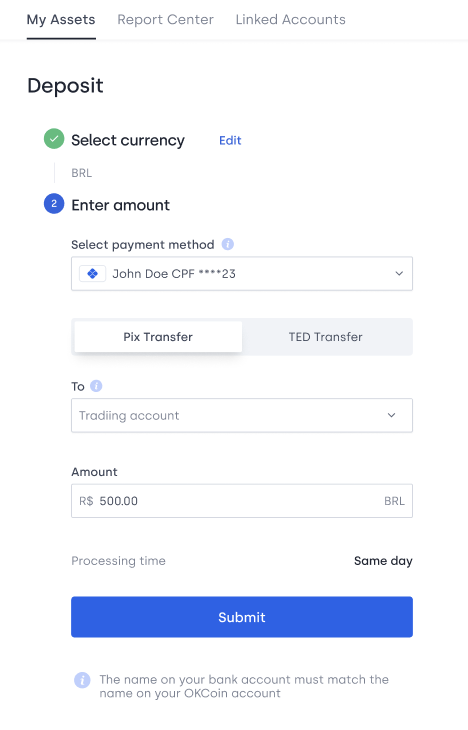The image size is (468, 730).
Task: Switch to Report Center tab
Action: 165,20
